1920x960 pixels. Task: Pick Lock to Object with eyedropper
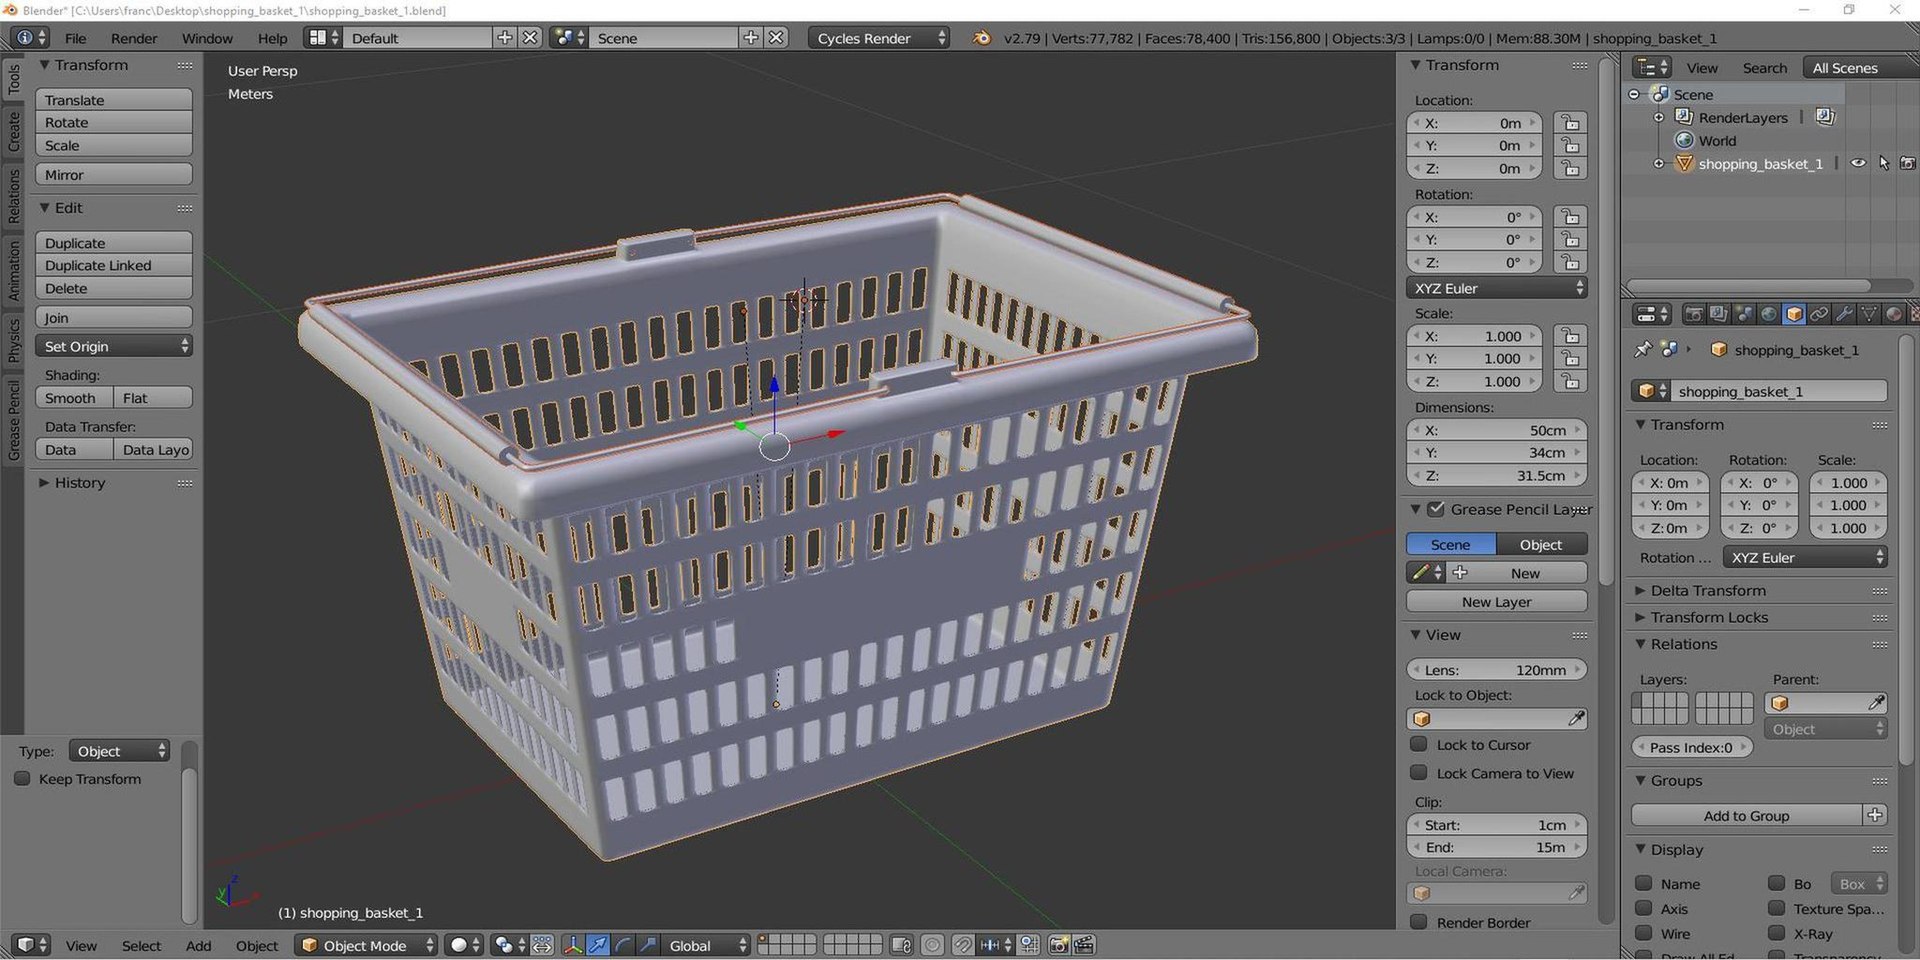(1576, 719)
